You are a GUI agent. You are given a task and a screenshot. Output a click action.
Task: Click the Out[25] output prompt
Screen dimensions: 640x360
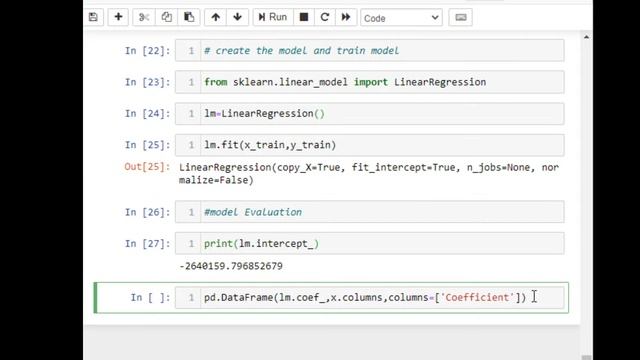[x=147, y=167]
